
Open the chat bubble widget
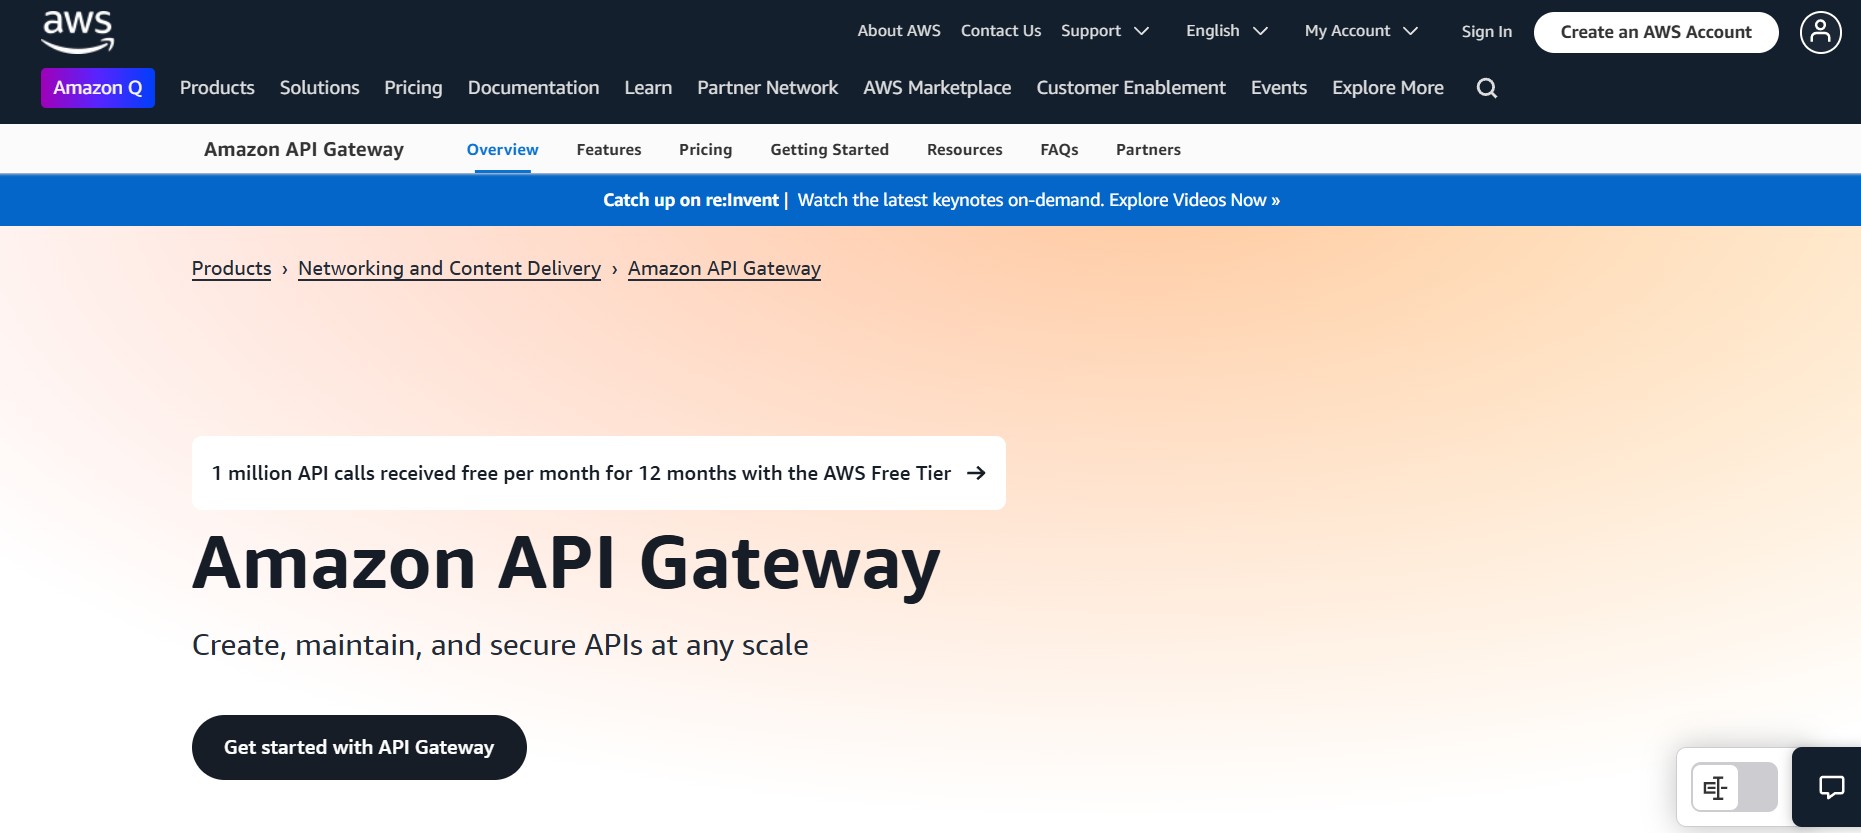[x=1830, y=787]
